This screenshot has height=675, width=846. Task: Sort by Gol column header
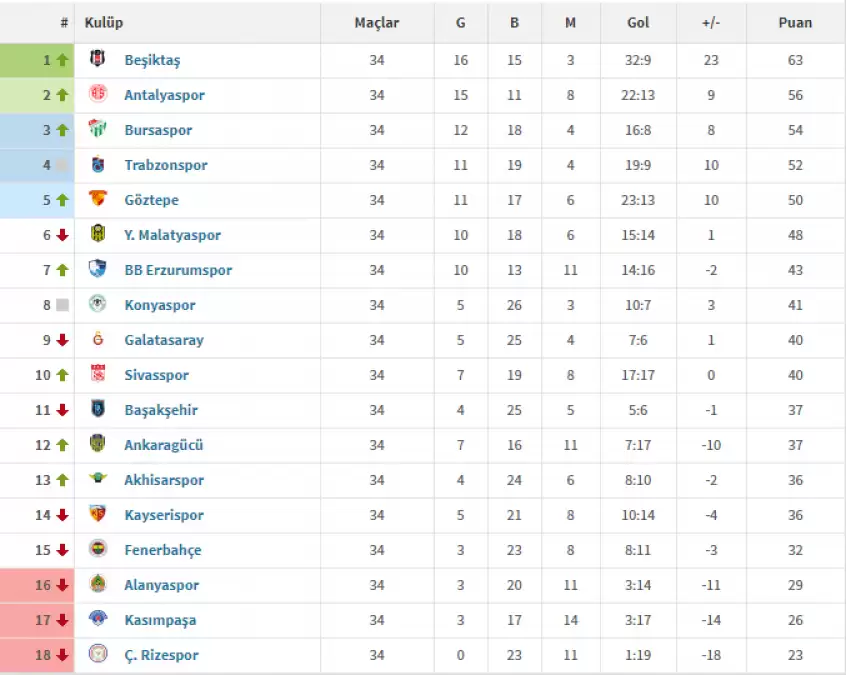tap(638, 22)
